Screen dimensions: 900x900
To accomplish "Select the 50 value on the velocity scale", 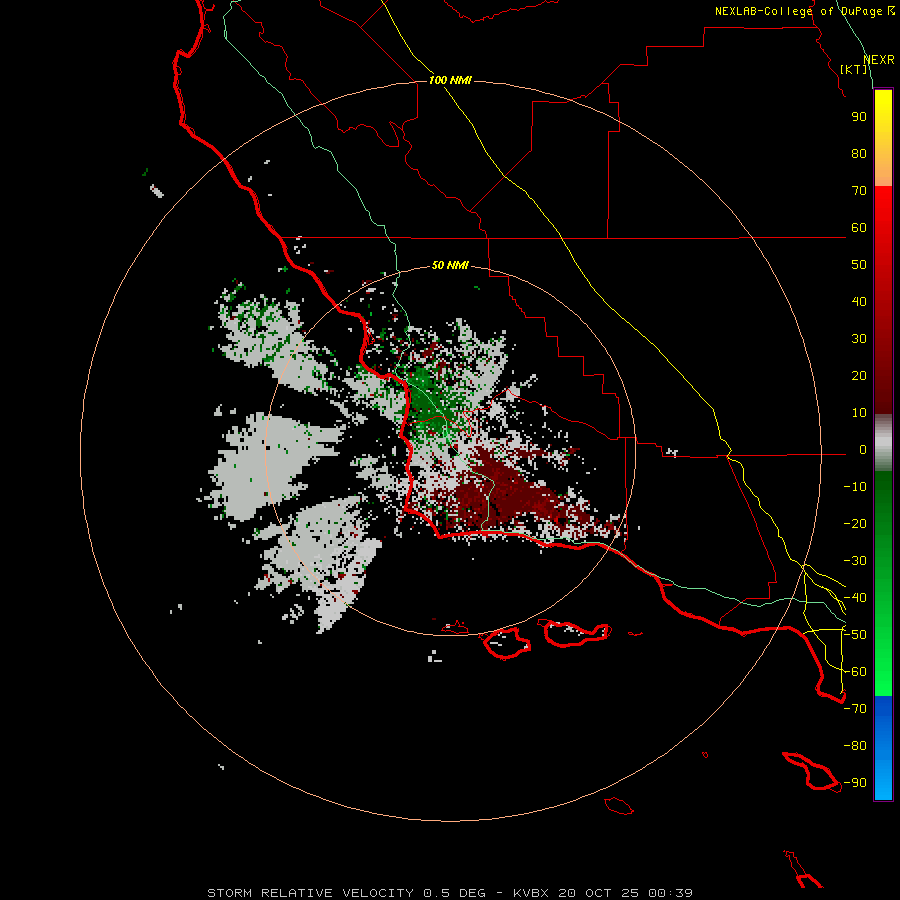I will (859, 265).
